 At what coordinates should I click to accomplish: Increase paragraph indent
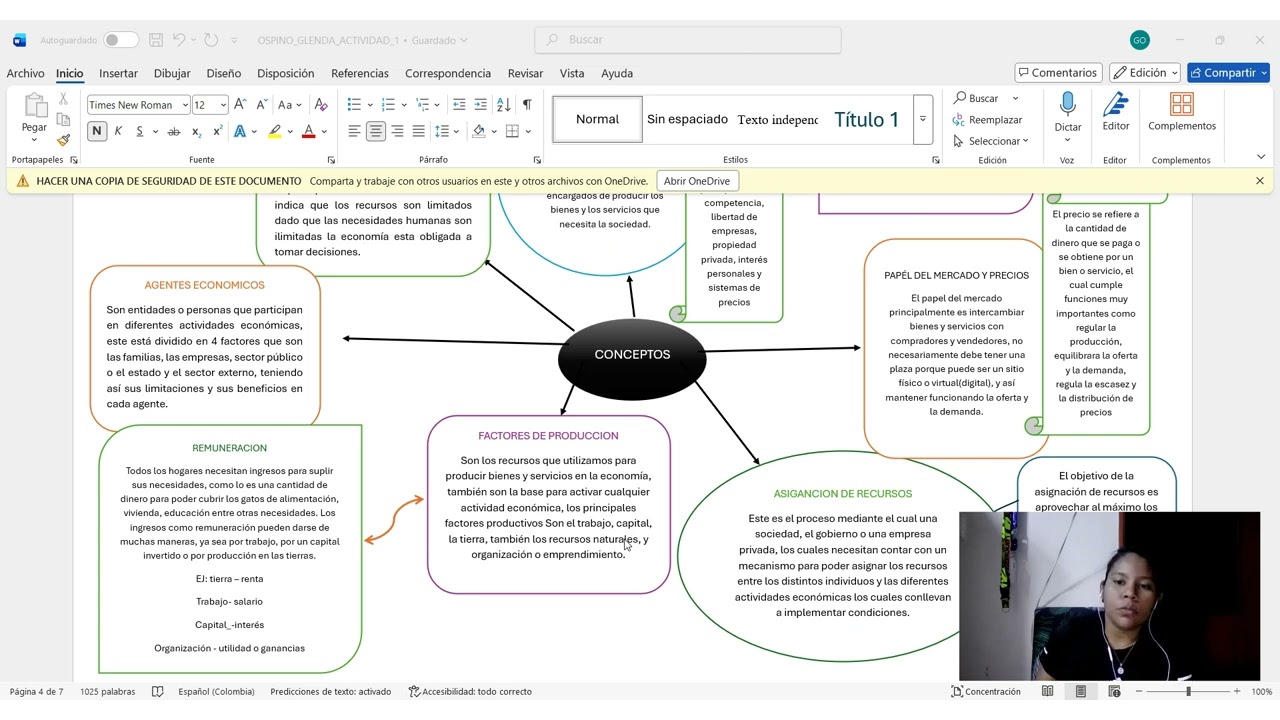point(480,104)
